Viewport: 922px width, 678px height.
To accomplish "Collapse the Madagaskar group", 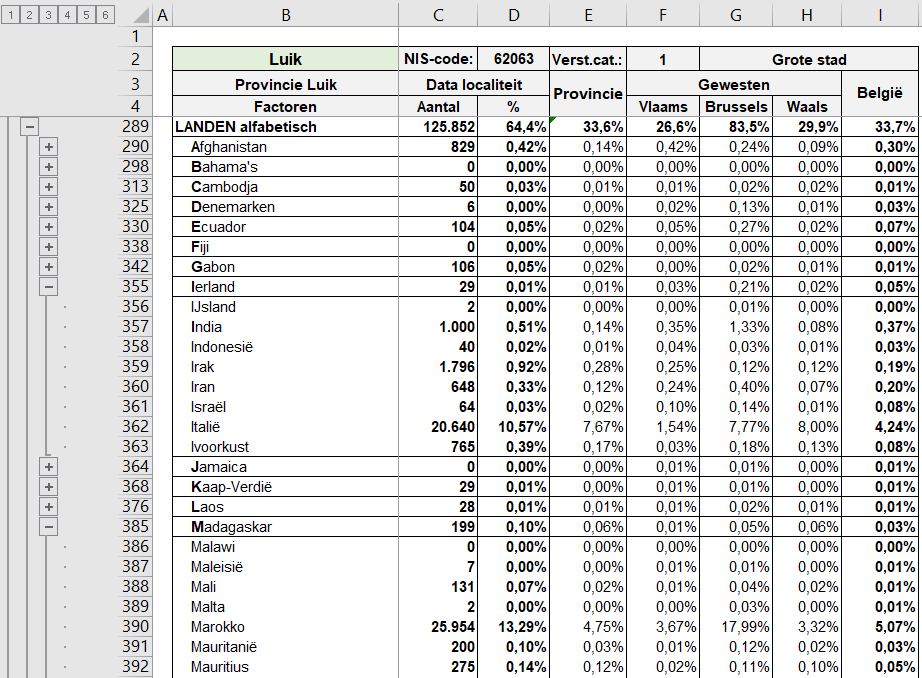I will coord(48,527).
